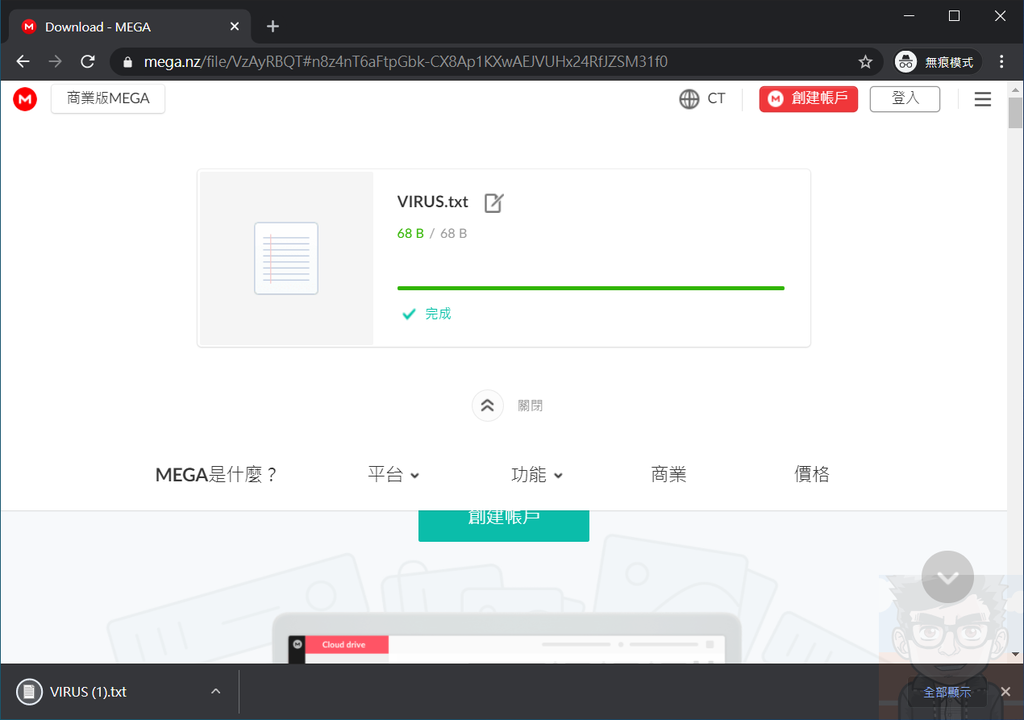
Task: Select the CT language label
Action: pyautogui.click(x=716, y=99)
